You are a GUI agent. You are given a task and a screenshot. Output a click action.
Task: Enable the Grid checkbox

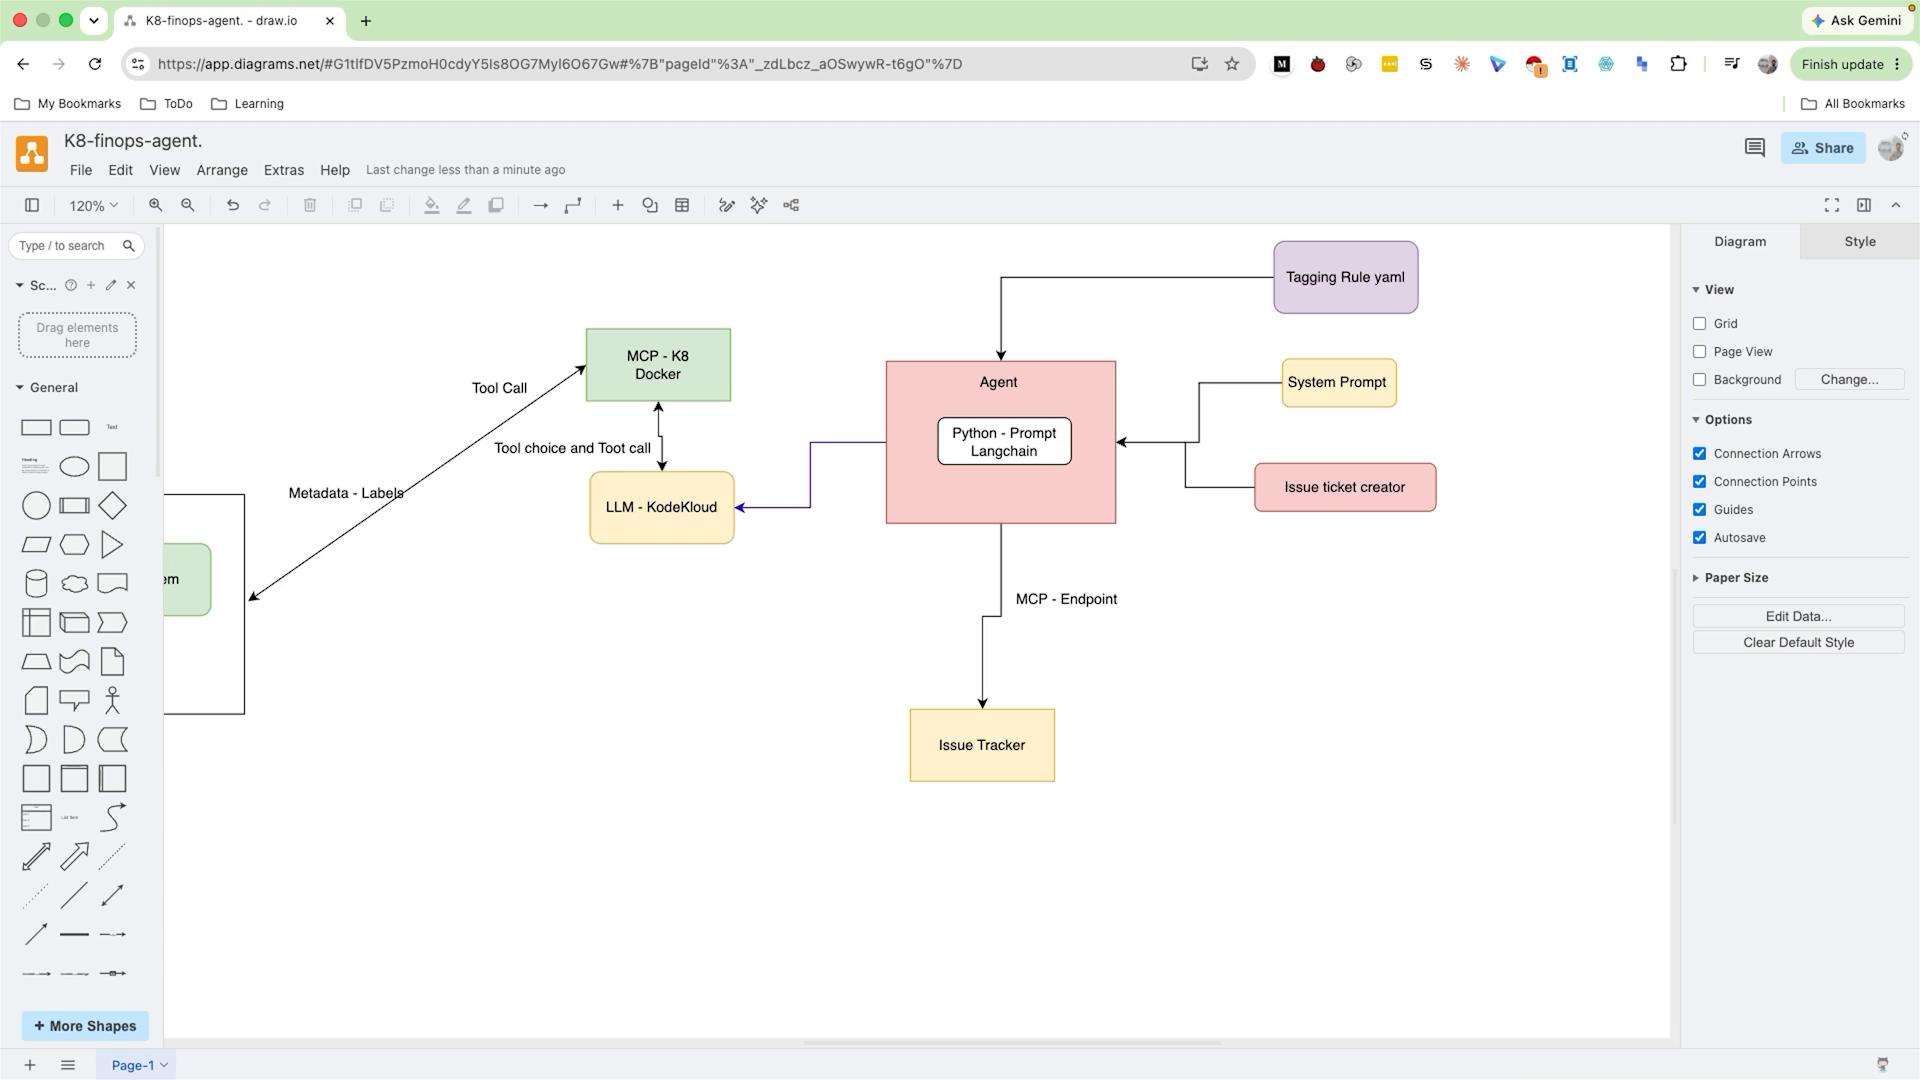tap(1699, 324)
